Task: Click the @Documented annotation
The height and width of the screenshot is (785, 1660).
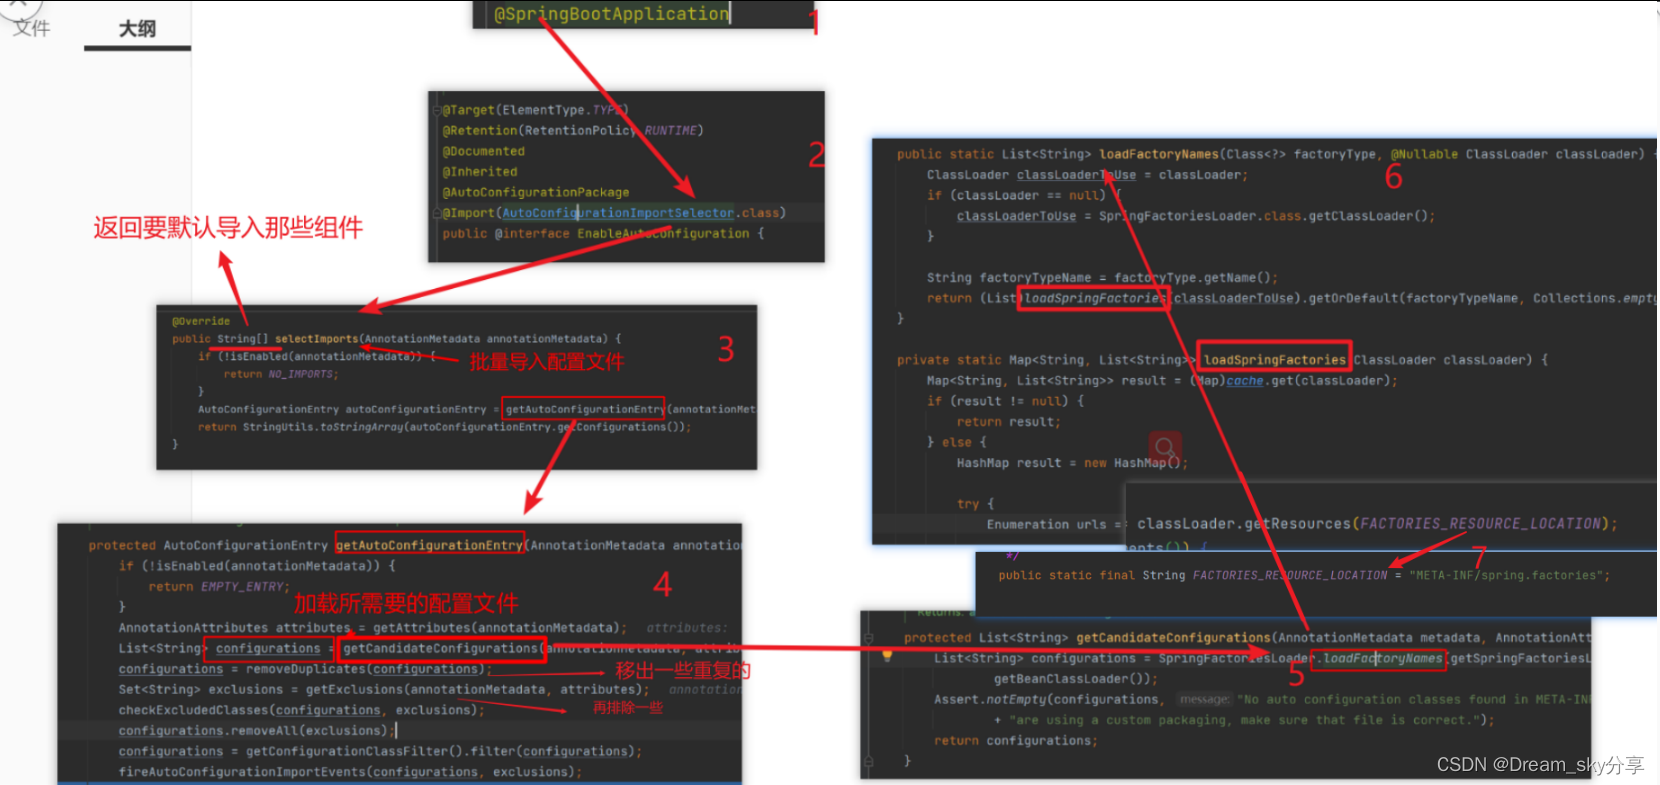Action: (484, 151)
